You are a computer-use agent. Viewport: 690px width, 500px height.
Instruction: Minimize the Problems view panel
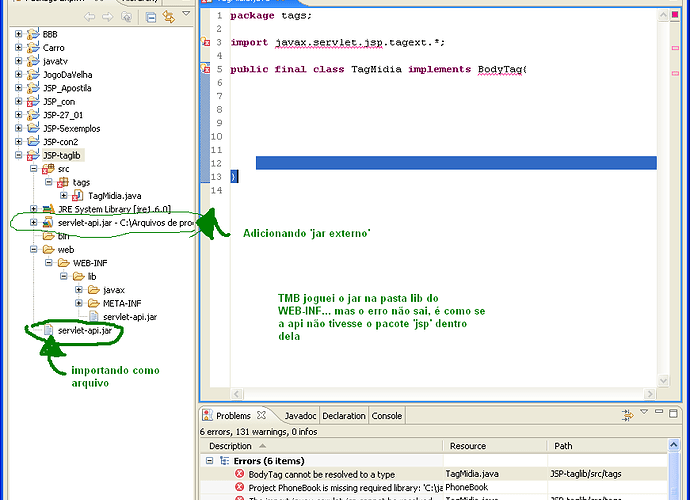[x=659, y=412]
